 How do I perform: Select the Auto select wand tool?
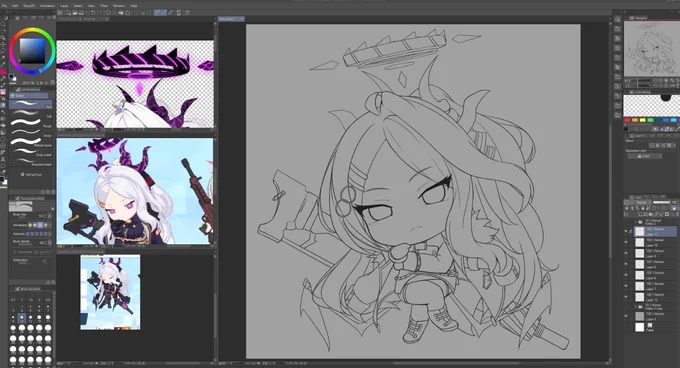(3, 57)
